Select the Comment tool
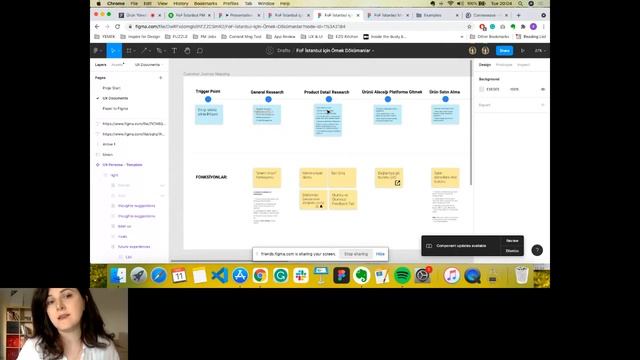The height and width of the screenshot is (360, 640). click(200, 51)
